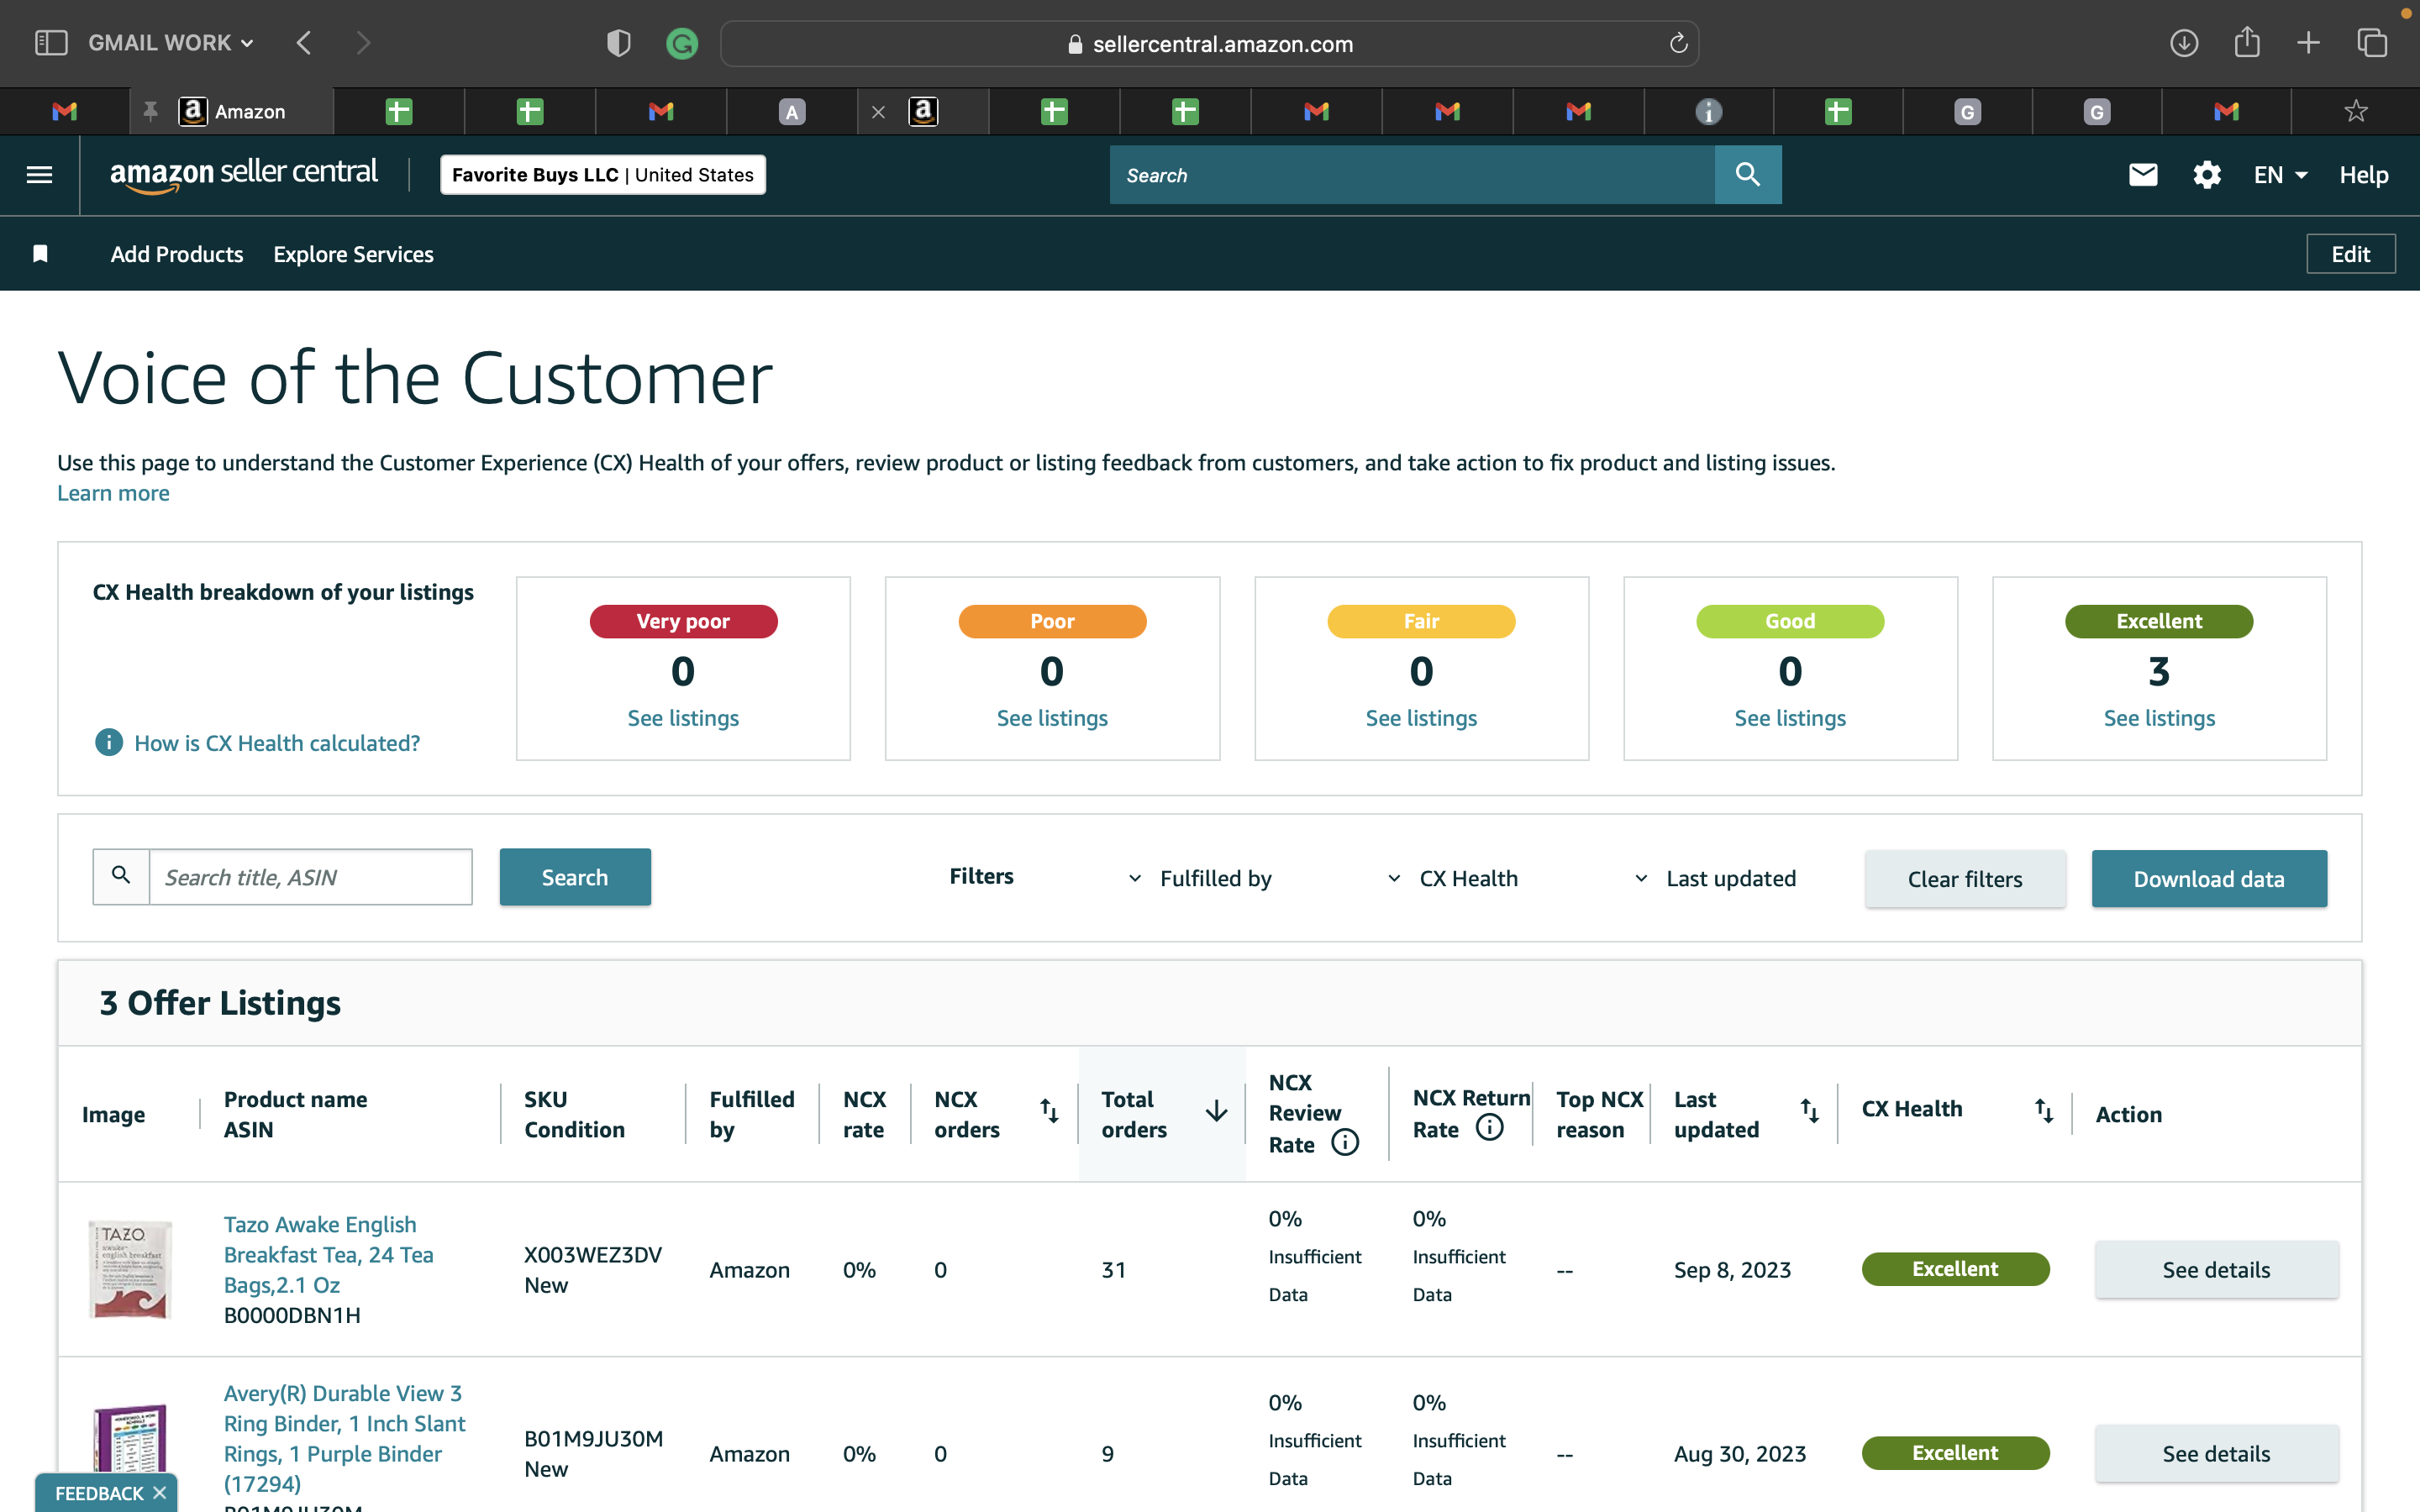2420x1512 pixels.
Task: Open messages via the mail icon
Action: 2143,175
